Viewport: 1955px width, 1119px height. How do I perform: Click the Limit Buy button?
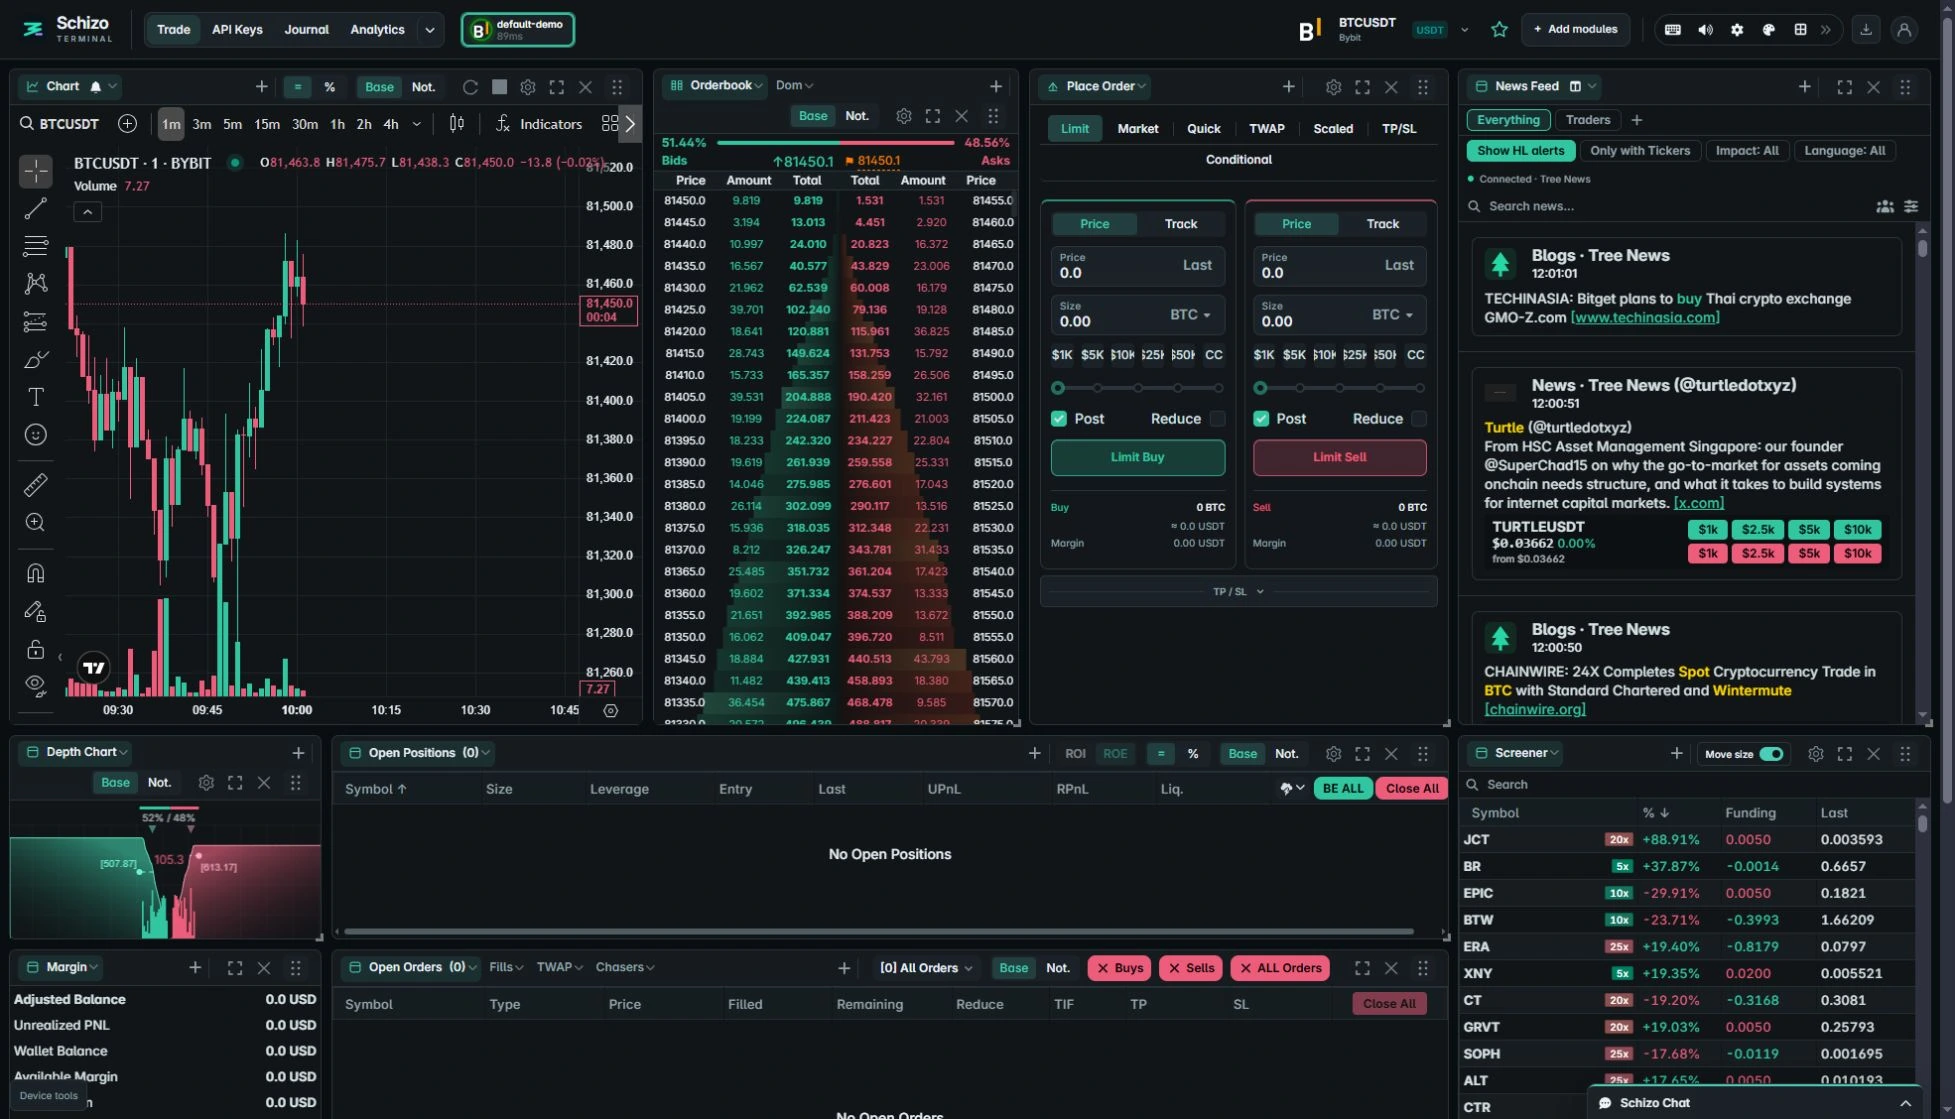pos(1138,457)
